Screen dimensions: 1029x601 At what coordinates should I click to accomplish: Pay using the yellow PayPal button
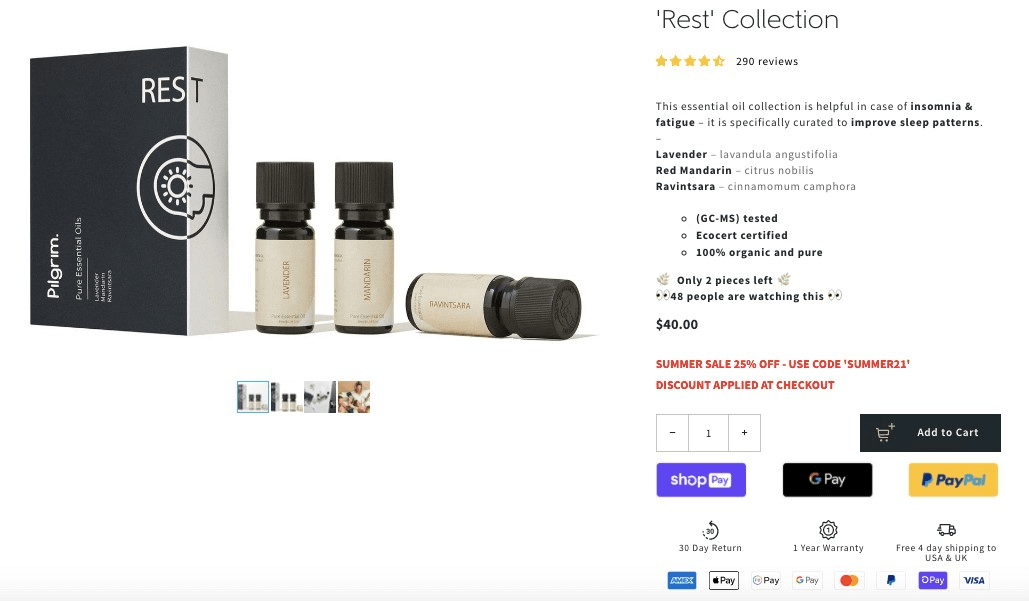point(953,480)
